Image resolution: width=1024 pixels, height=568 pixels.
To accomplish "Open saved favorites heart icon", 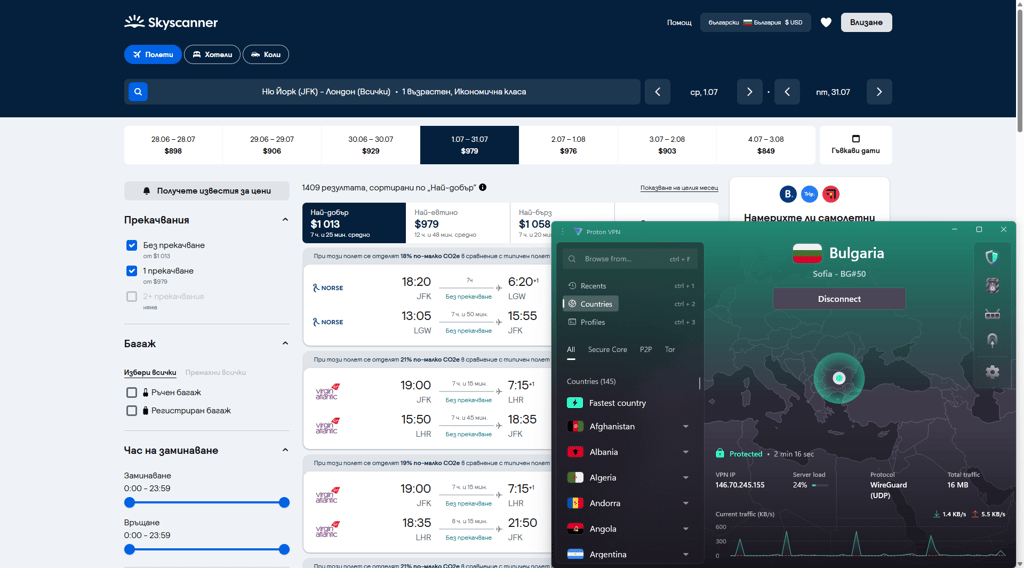I will (x=826, y=22).
